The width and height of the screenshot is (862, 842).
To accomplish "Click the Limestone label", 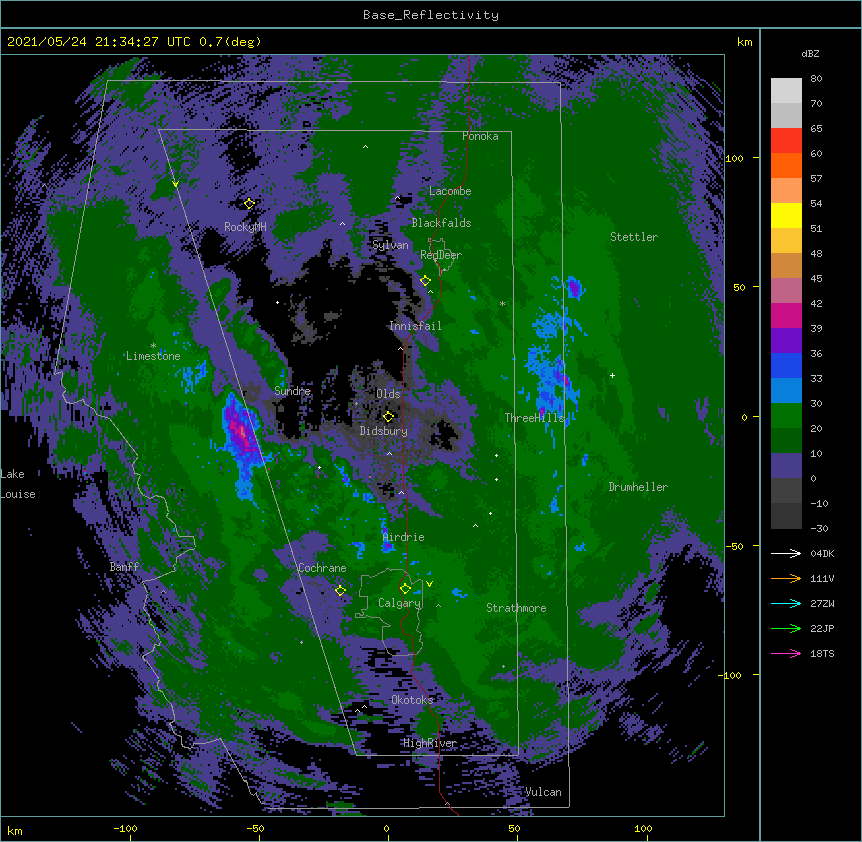I will 153,356.
